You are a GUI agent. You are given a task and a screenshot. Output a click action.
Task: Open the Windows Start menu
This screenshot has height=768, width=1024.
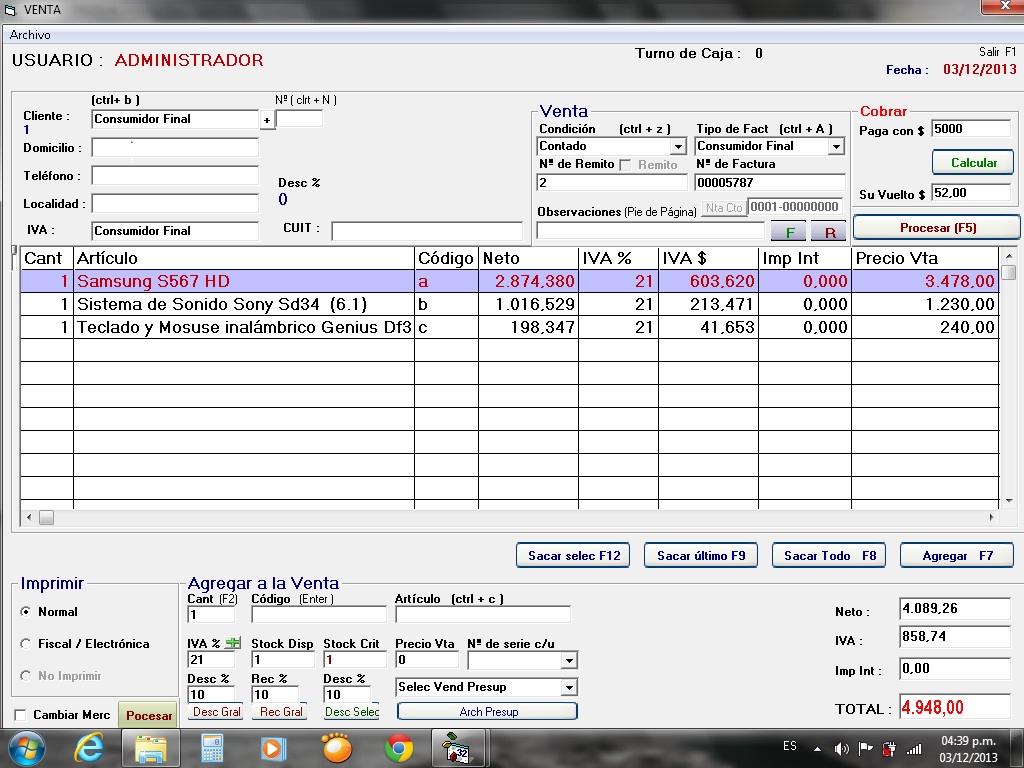[26, 748]
